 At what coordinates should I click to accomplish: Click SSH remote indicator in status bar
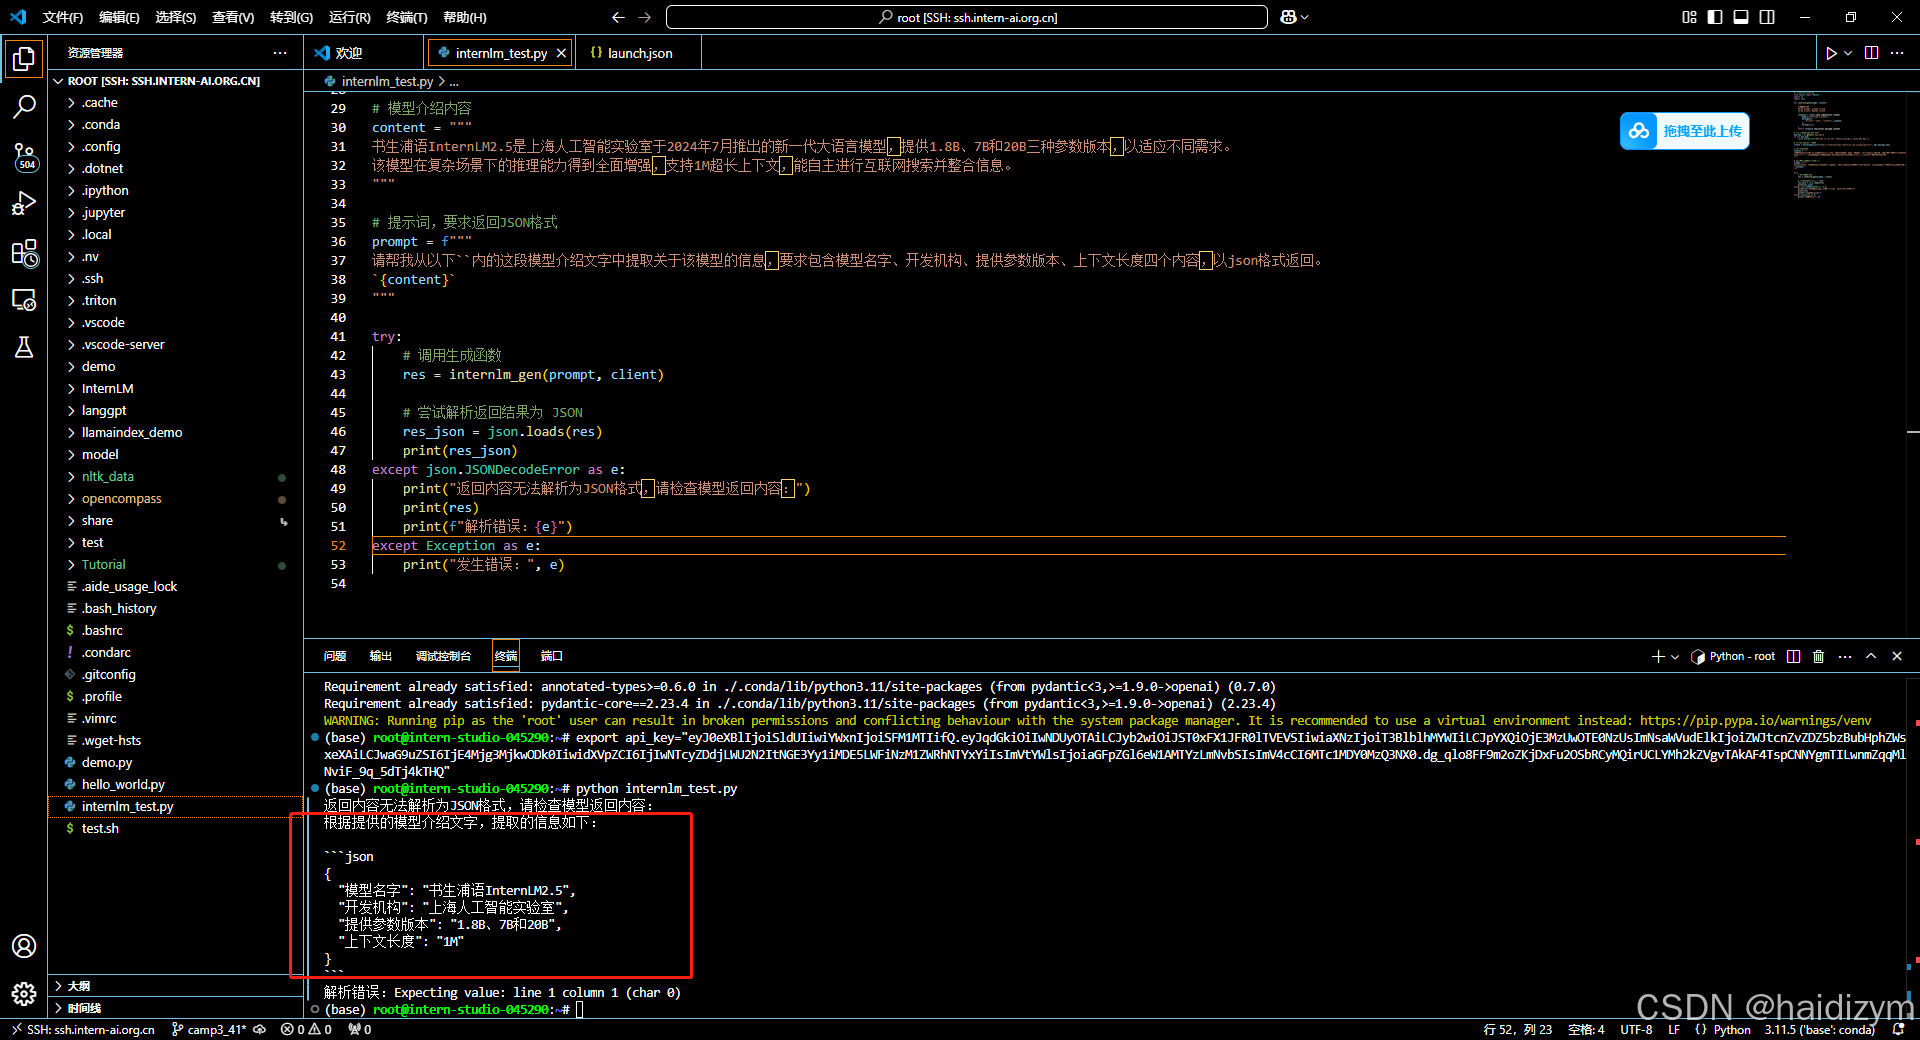coord(83,1029)
